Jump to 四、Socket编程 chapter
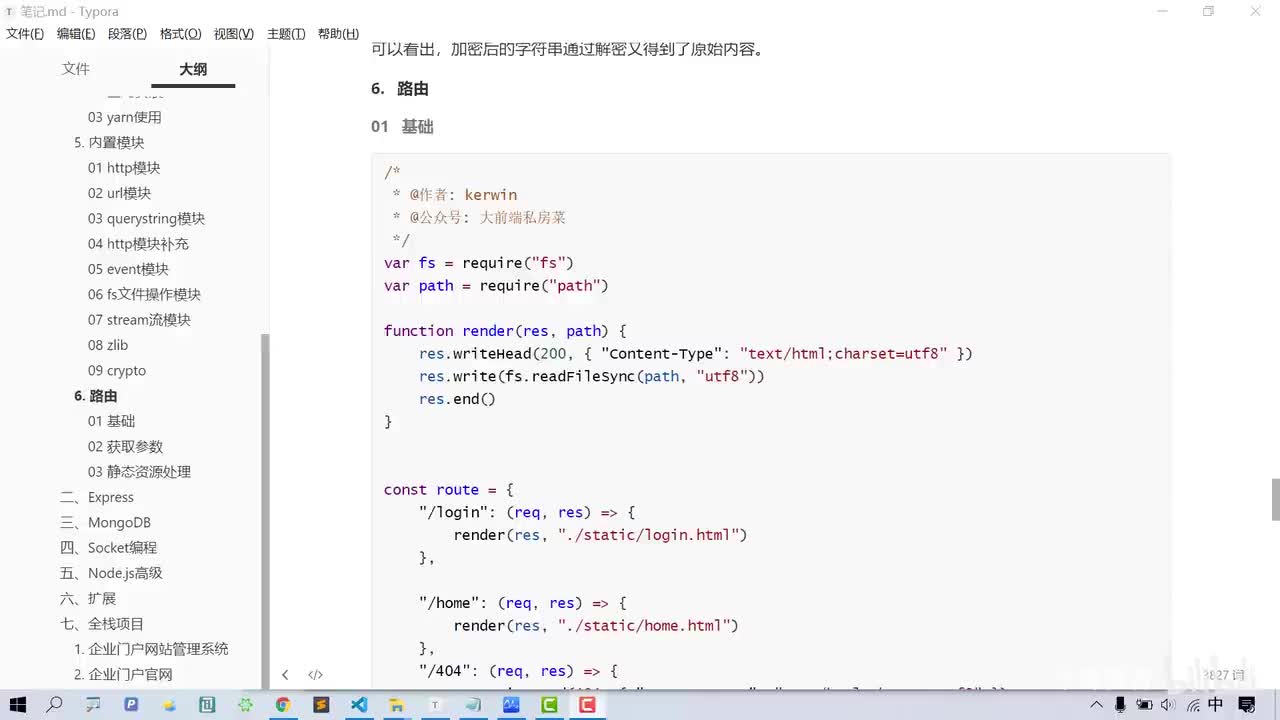 point(108,548)
